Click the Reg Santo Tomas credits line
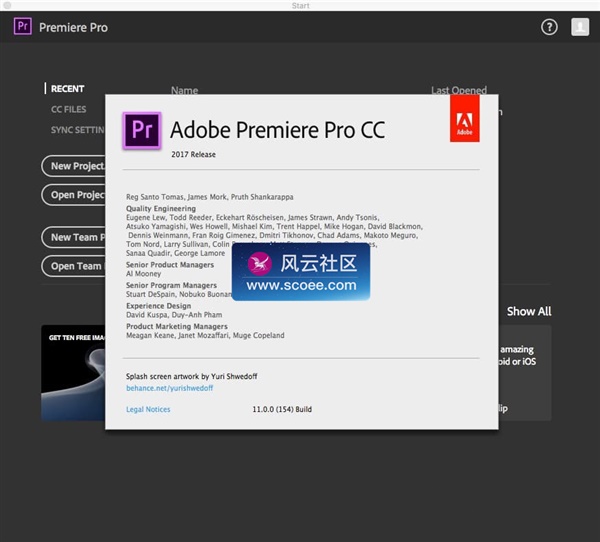 (210, 197)
